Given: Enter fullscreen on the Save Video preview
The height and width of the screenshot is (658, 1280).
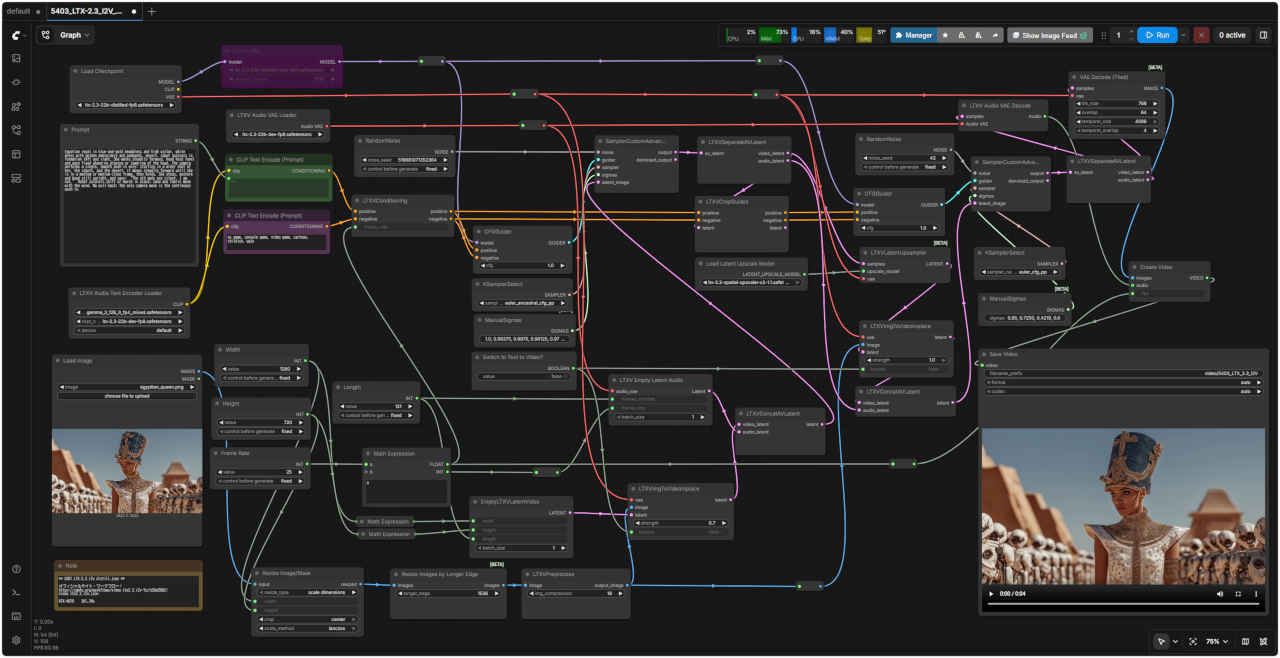Looking at the screenshot, I should tap(1238, 594).
